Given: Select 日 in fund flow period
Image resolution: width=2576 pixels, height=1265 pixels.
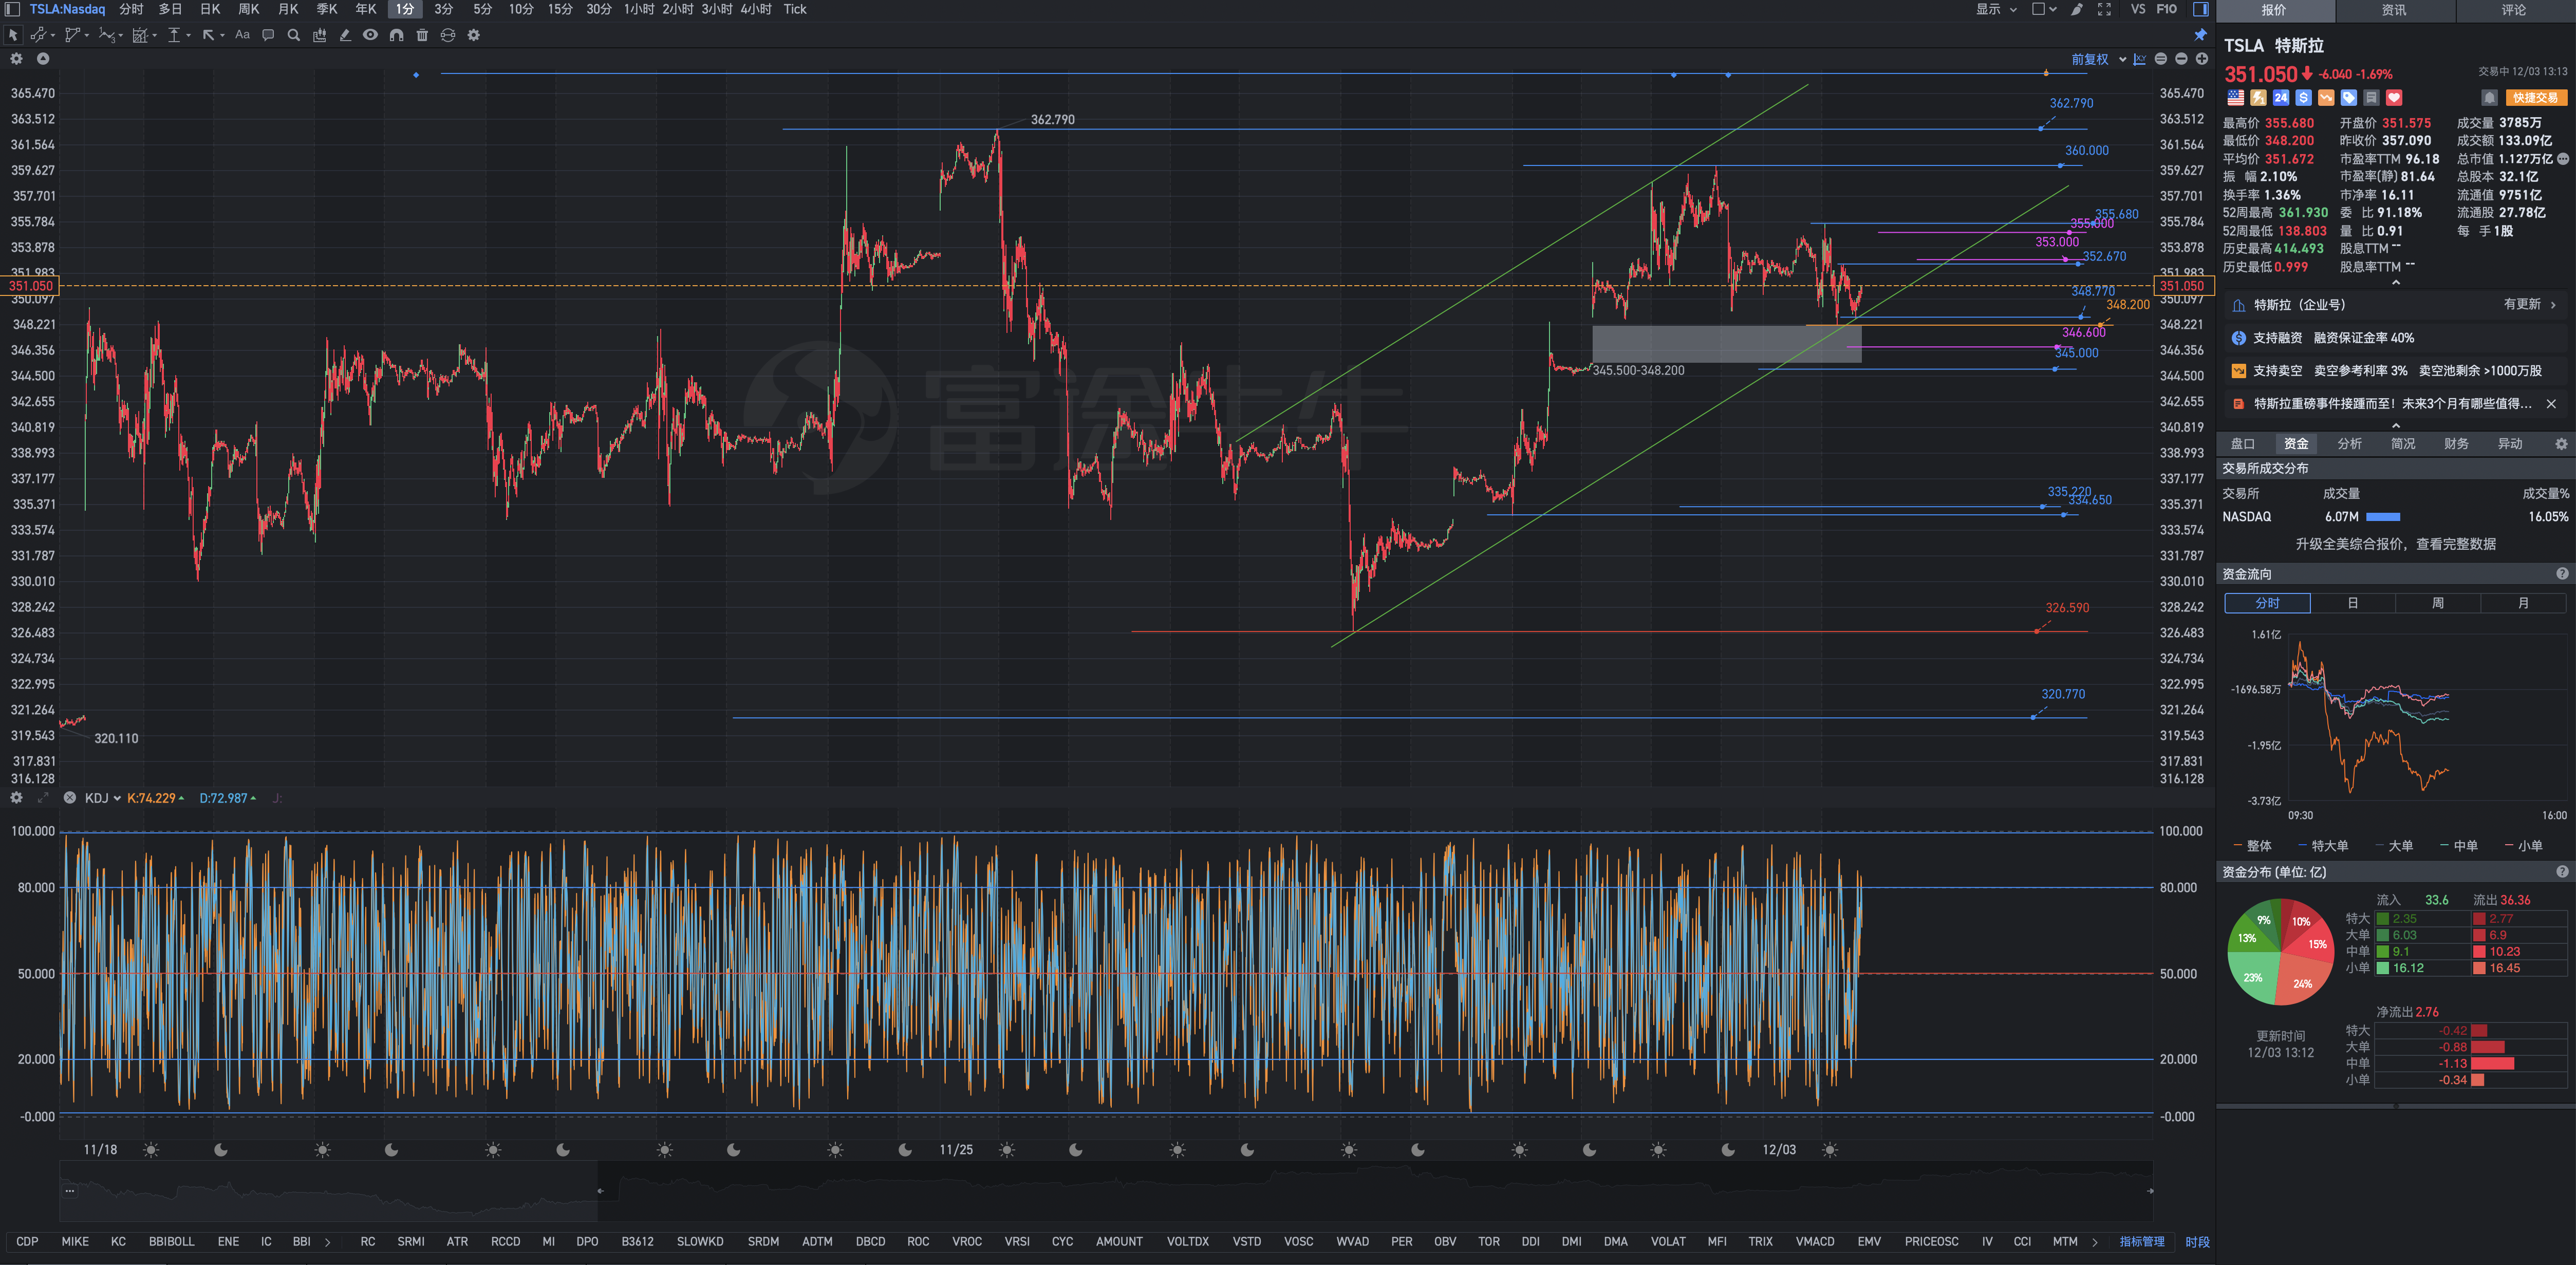Looking at the screenshot, I should pyautogui.click(x=2352, y=603).
